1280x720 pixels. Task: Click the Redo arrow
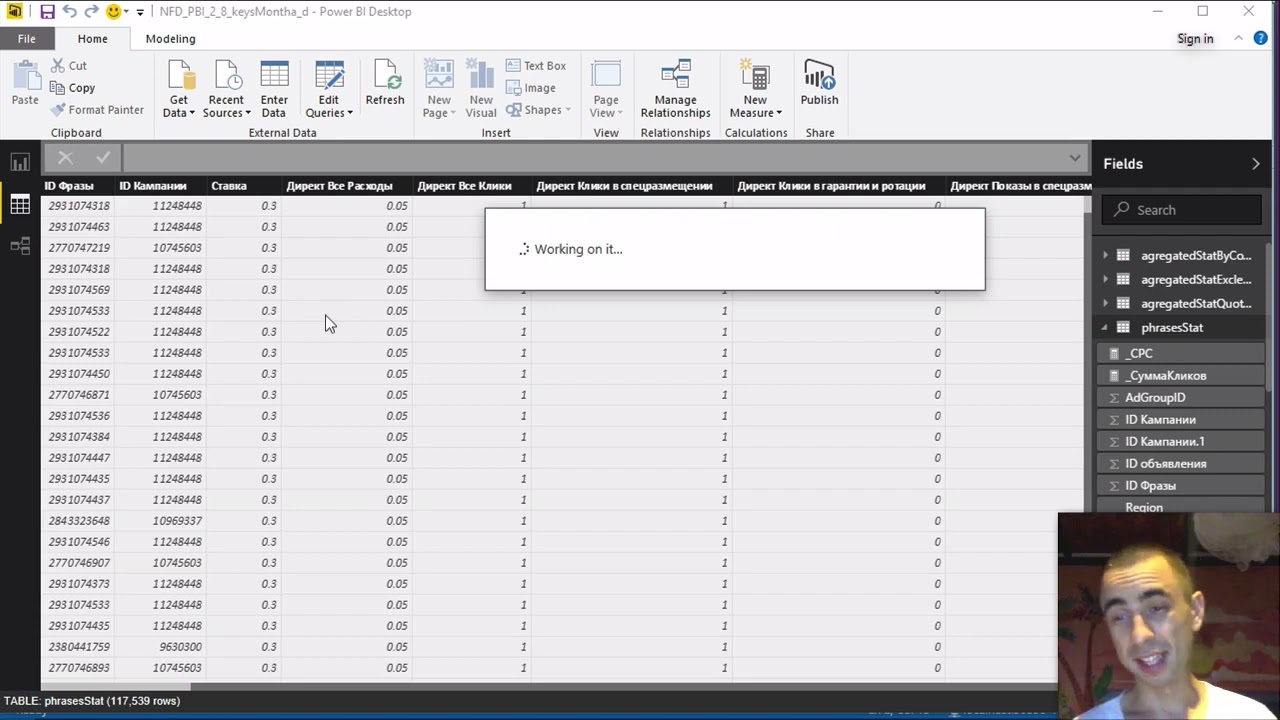coord(91,12)
